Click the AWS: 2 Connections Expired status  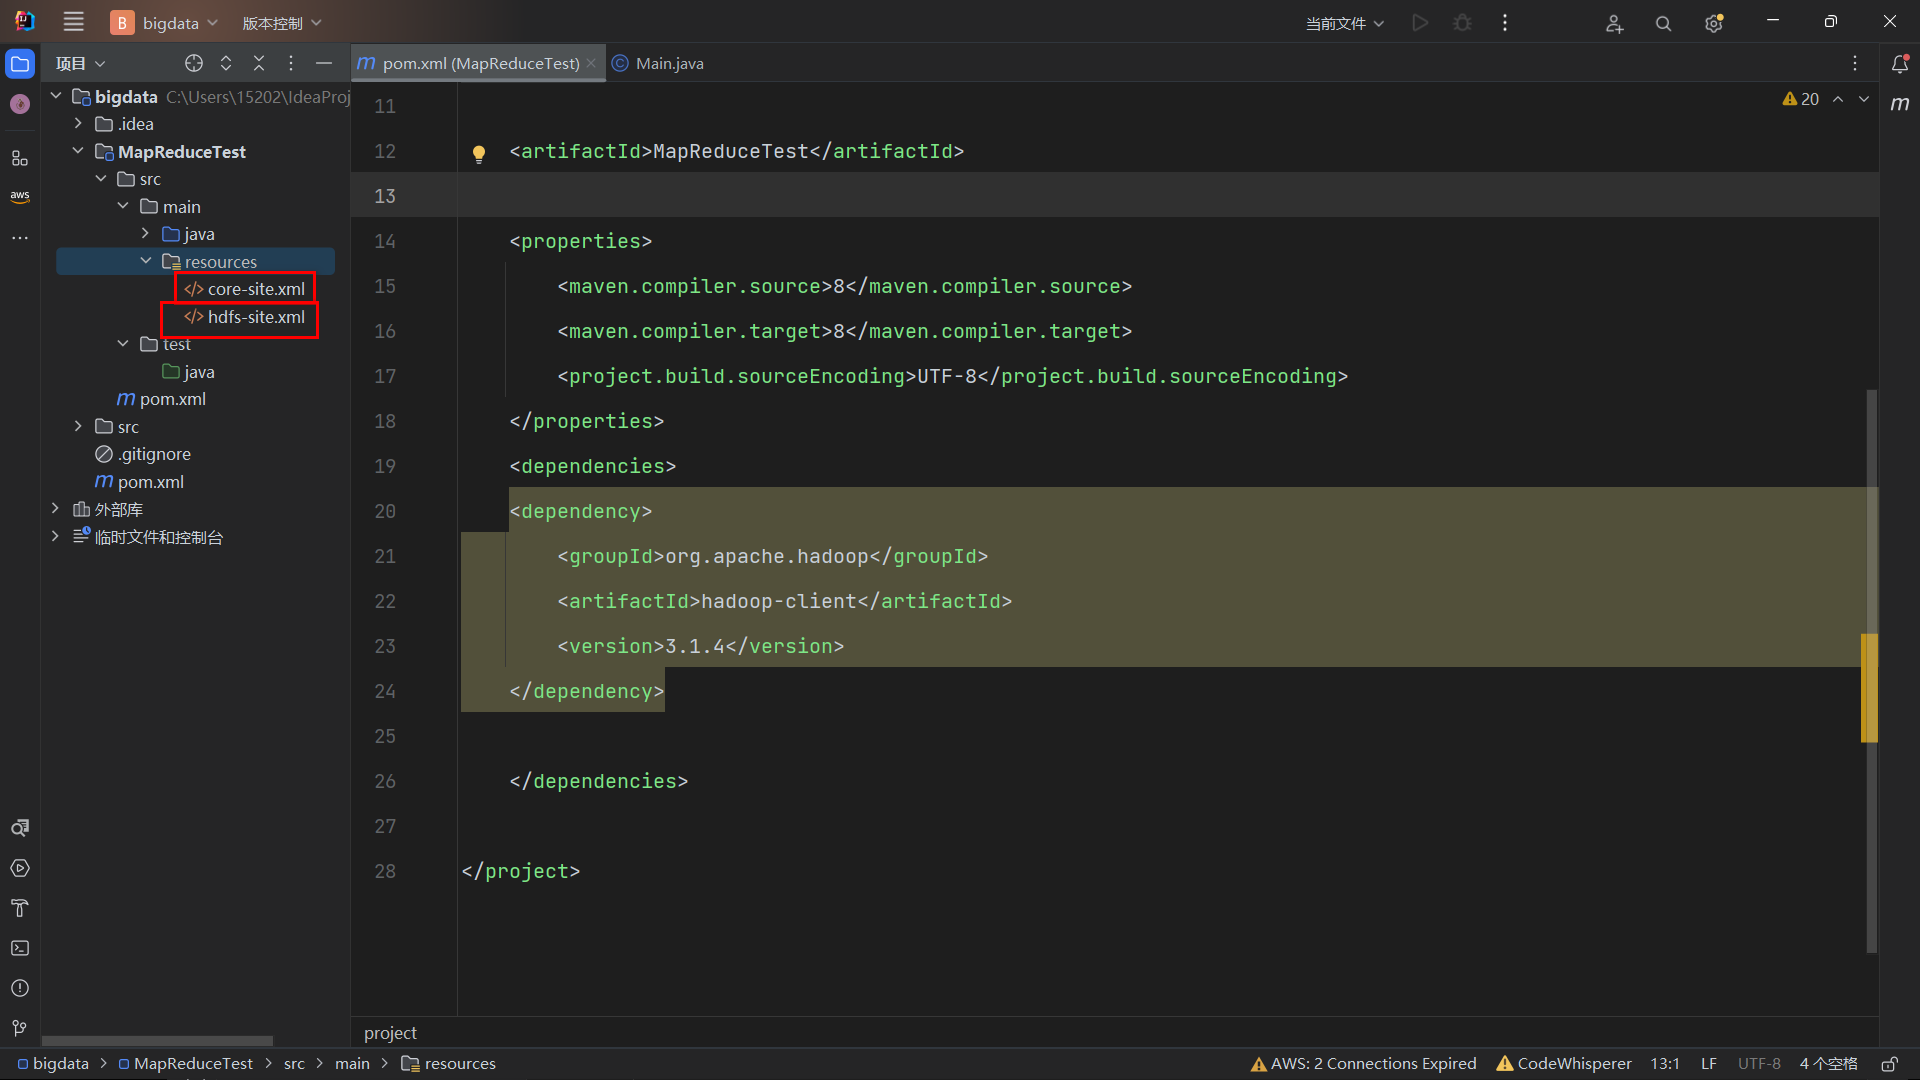pos(1363,1063)
